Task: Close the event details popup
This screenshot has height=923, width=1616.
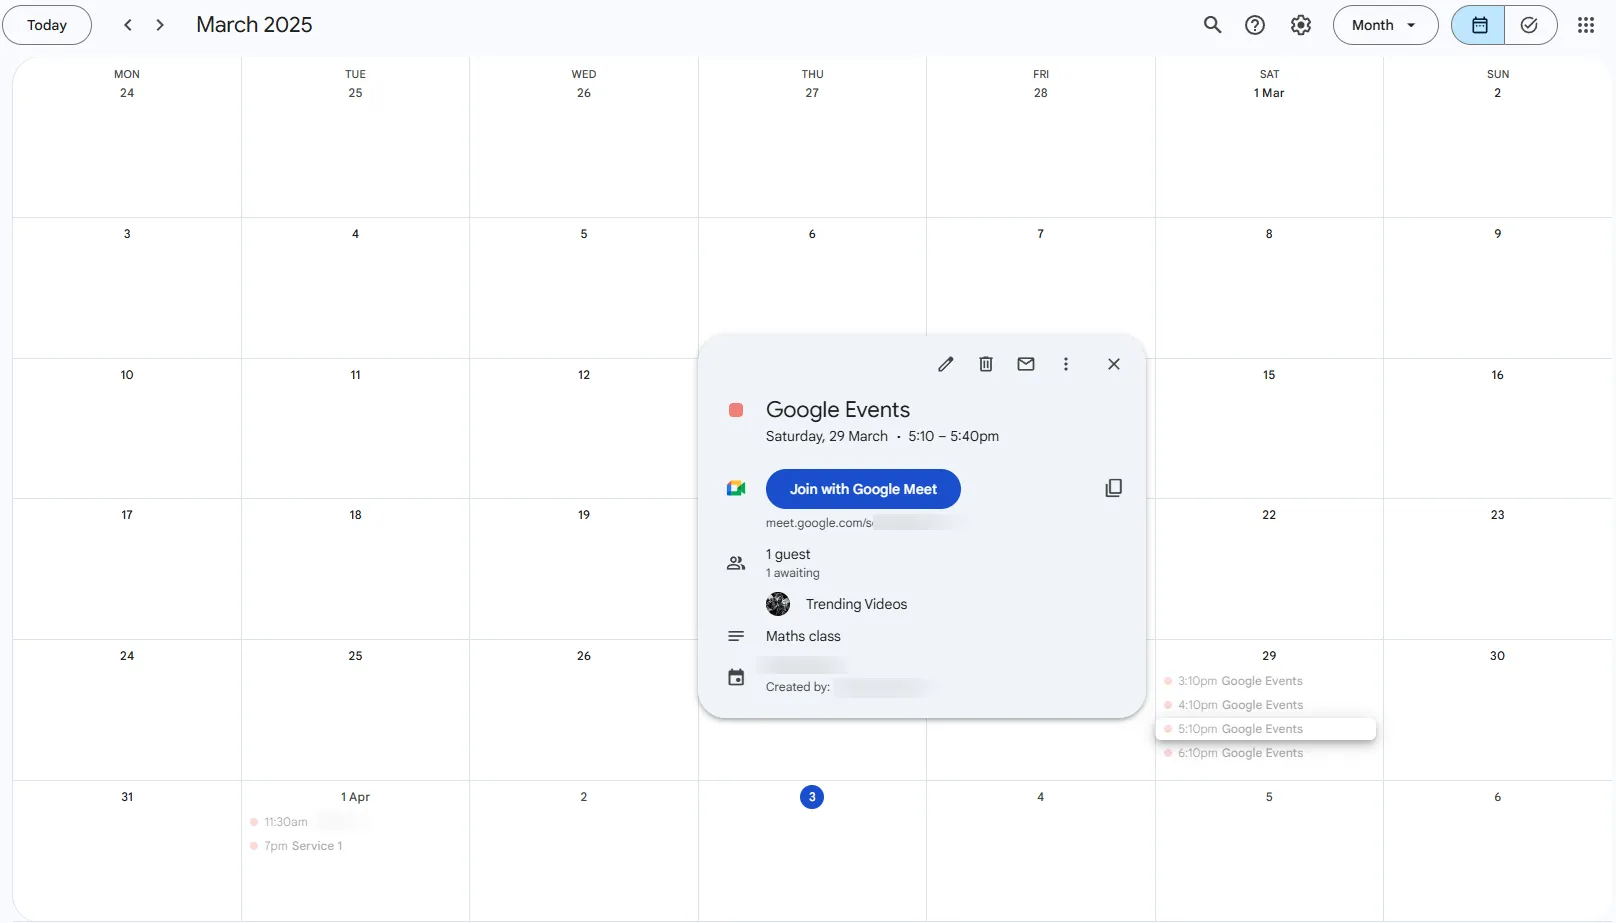Action: 1113,364
